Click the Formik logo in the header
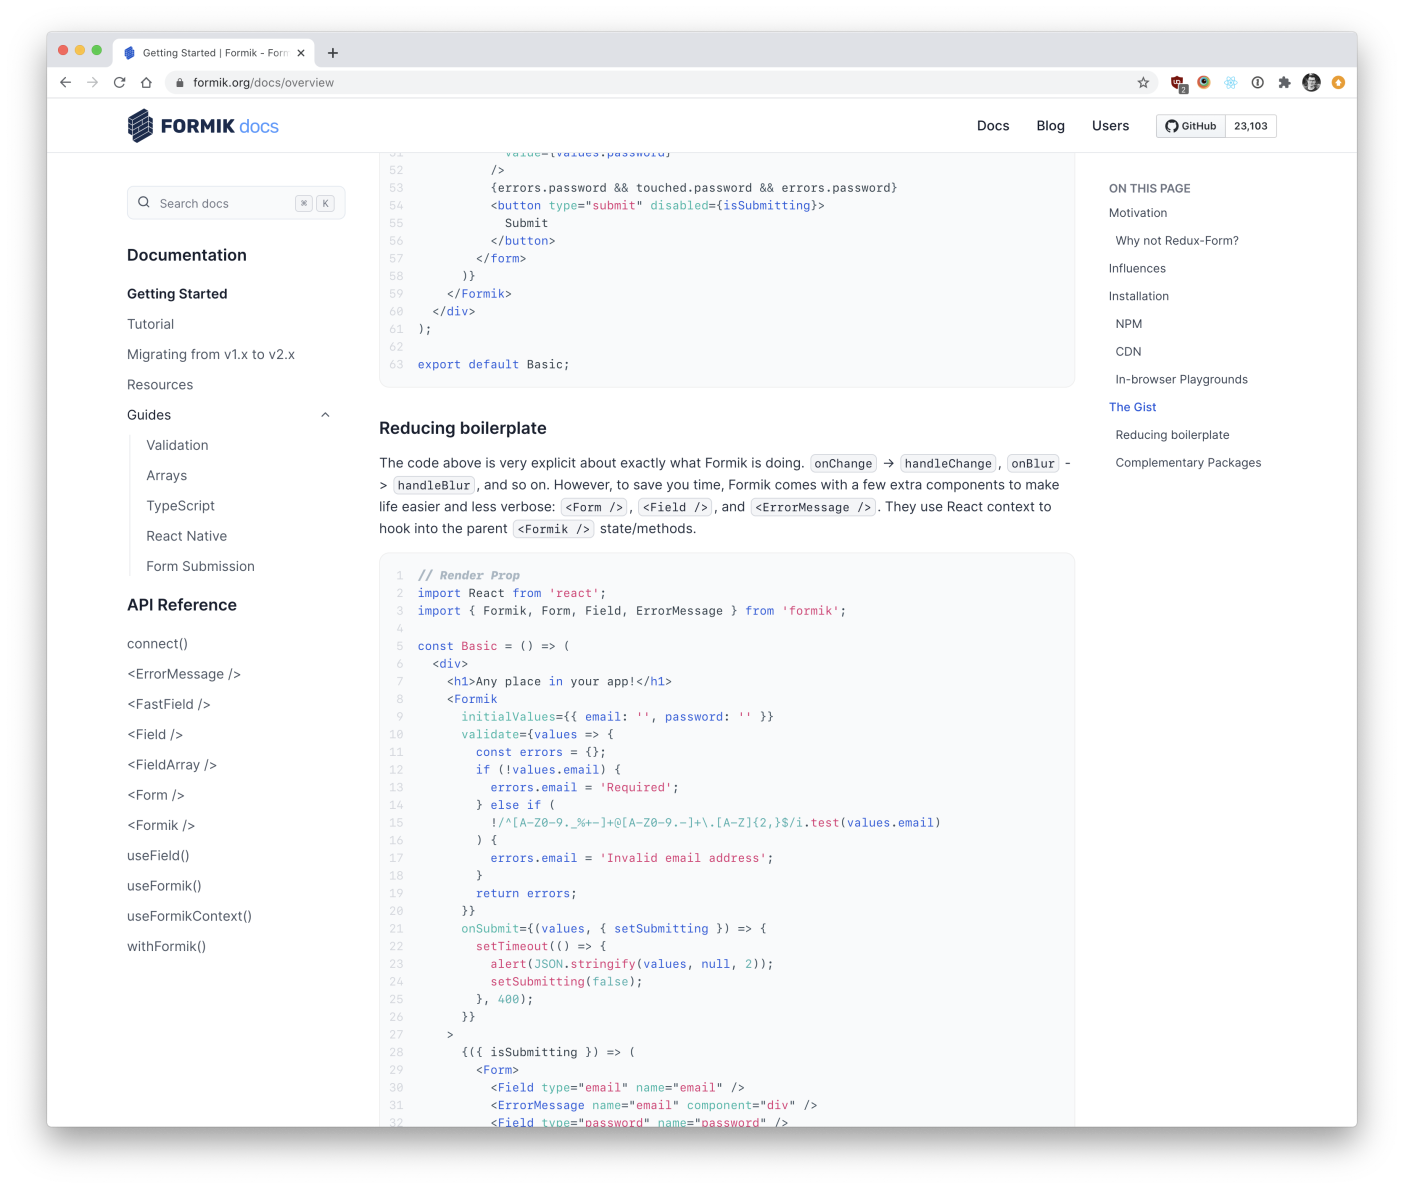This screenshot has width=1404, height=1189. coord(203,125)
